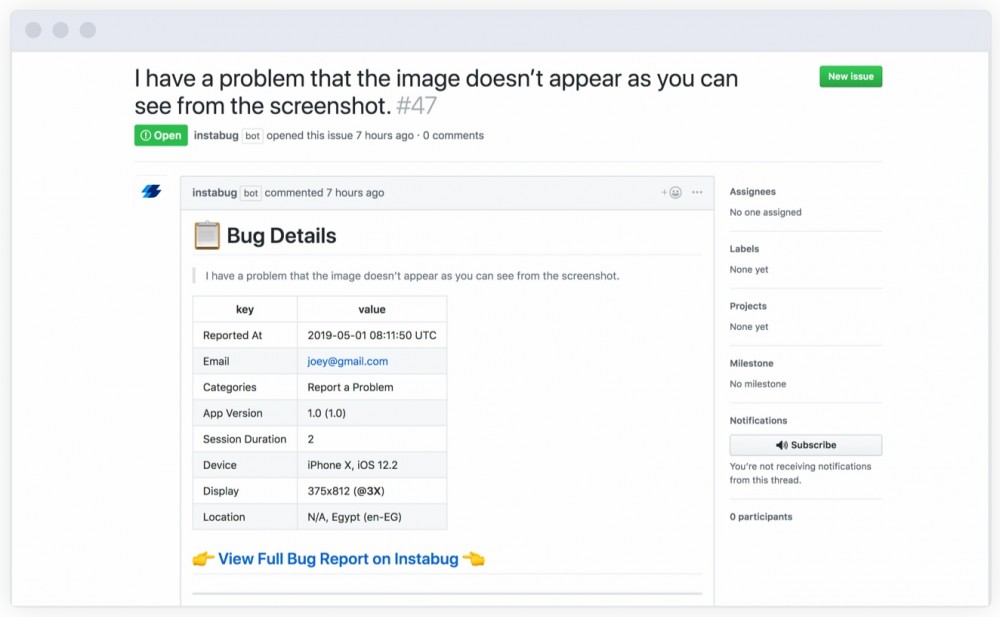This screenshot has height=617, width=1000.
Task: Click the left pointing hand emoji
Action: (x=473, y=559)
